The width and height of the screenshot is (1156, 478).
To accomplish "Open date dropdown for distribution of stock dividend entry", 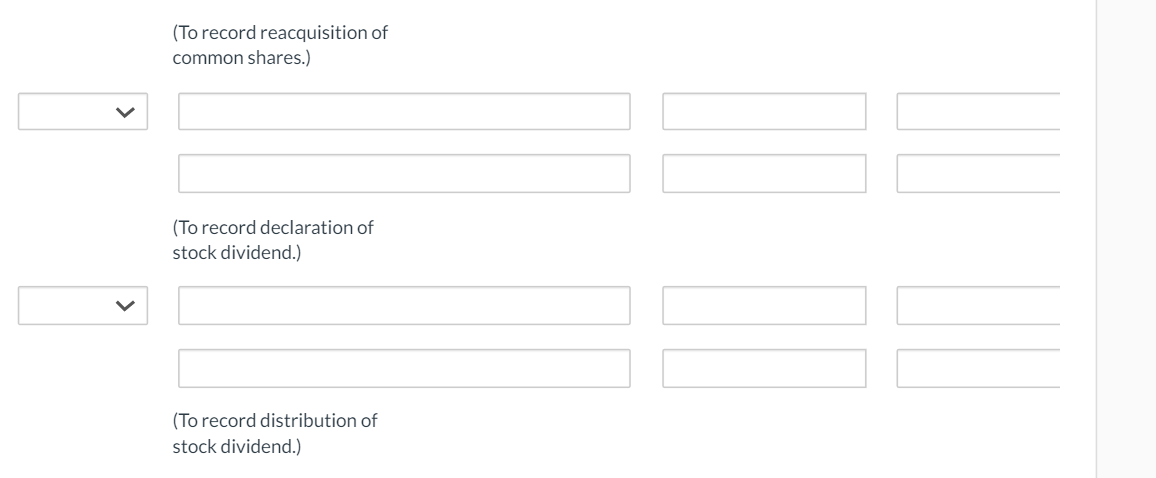I will coord(82,306).
